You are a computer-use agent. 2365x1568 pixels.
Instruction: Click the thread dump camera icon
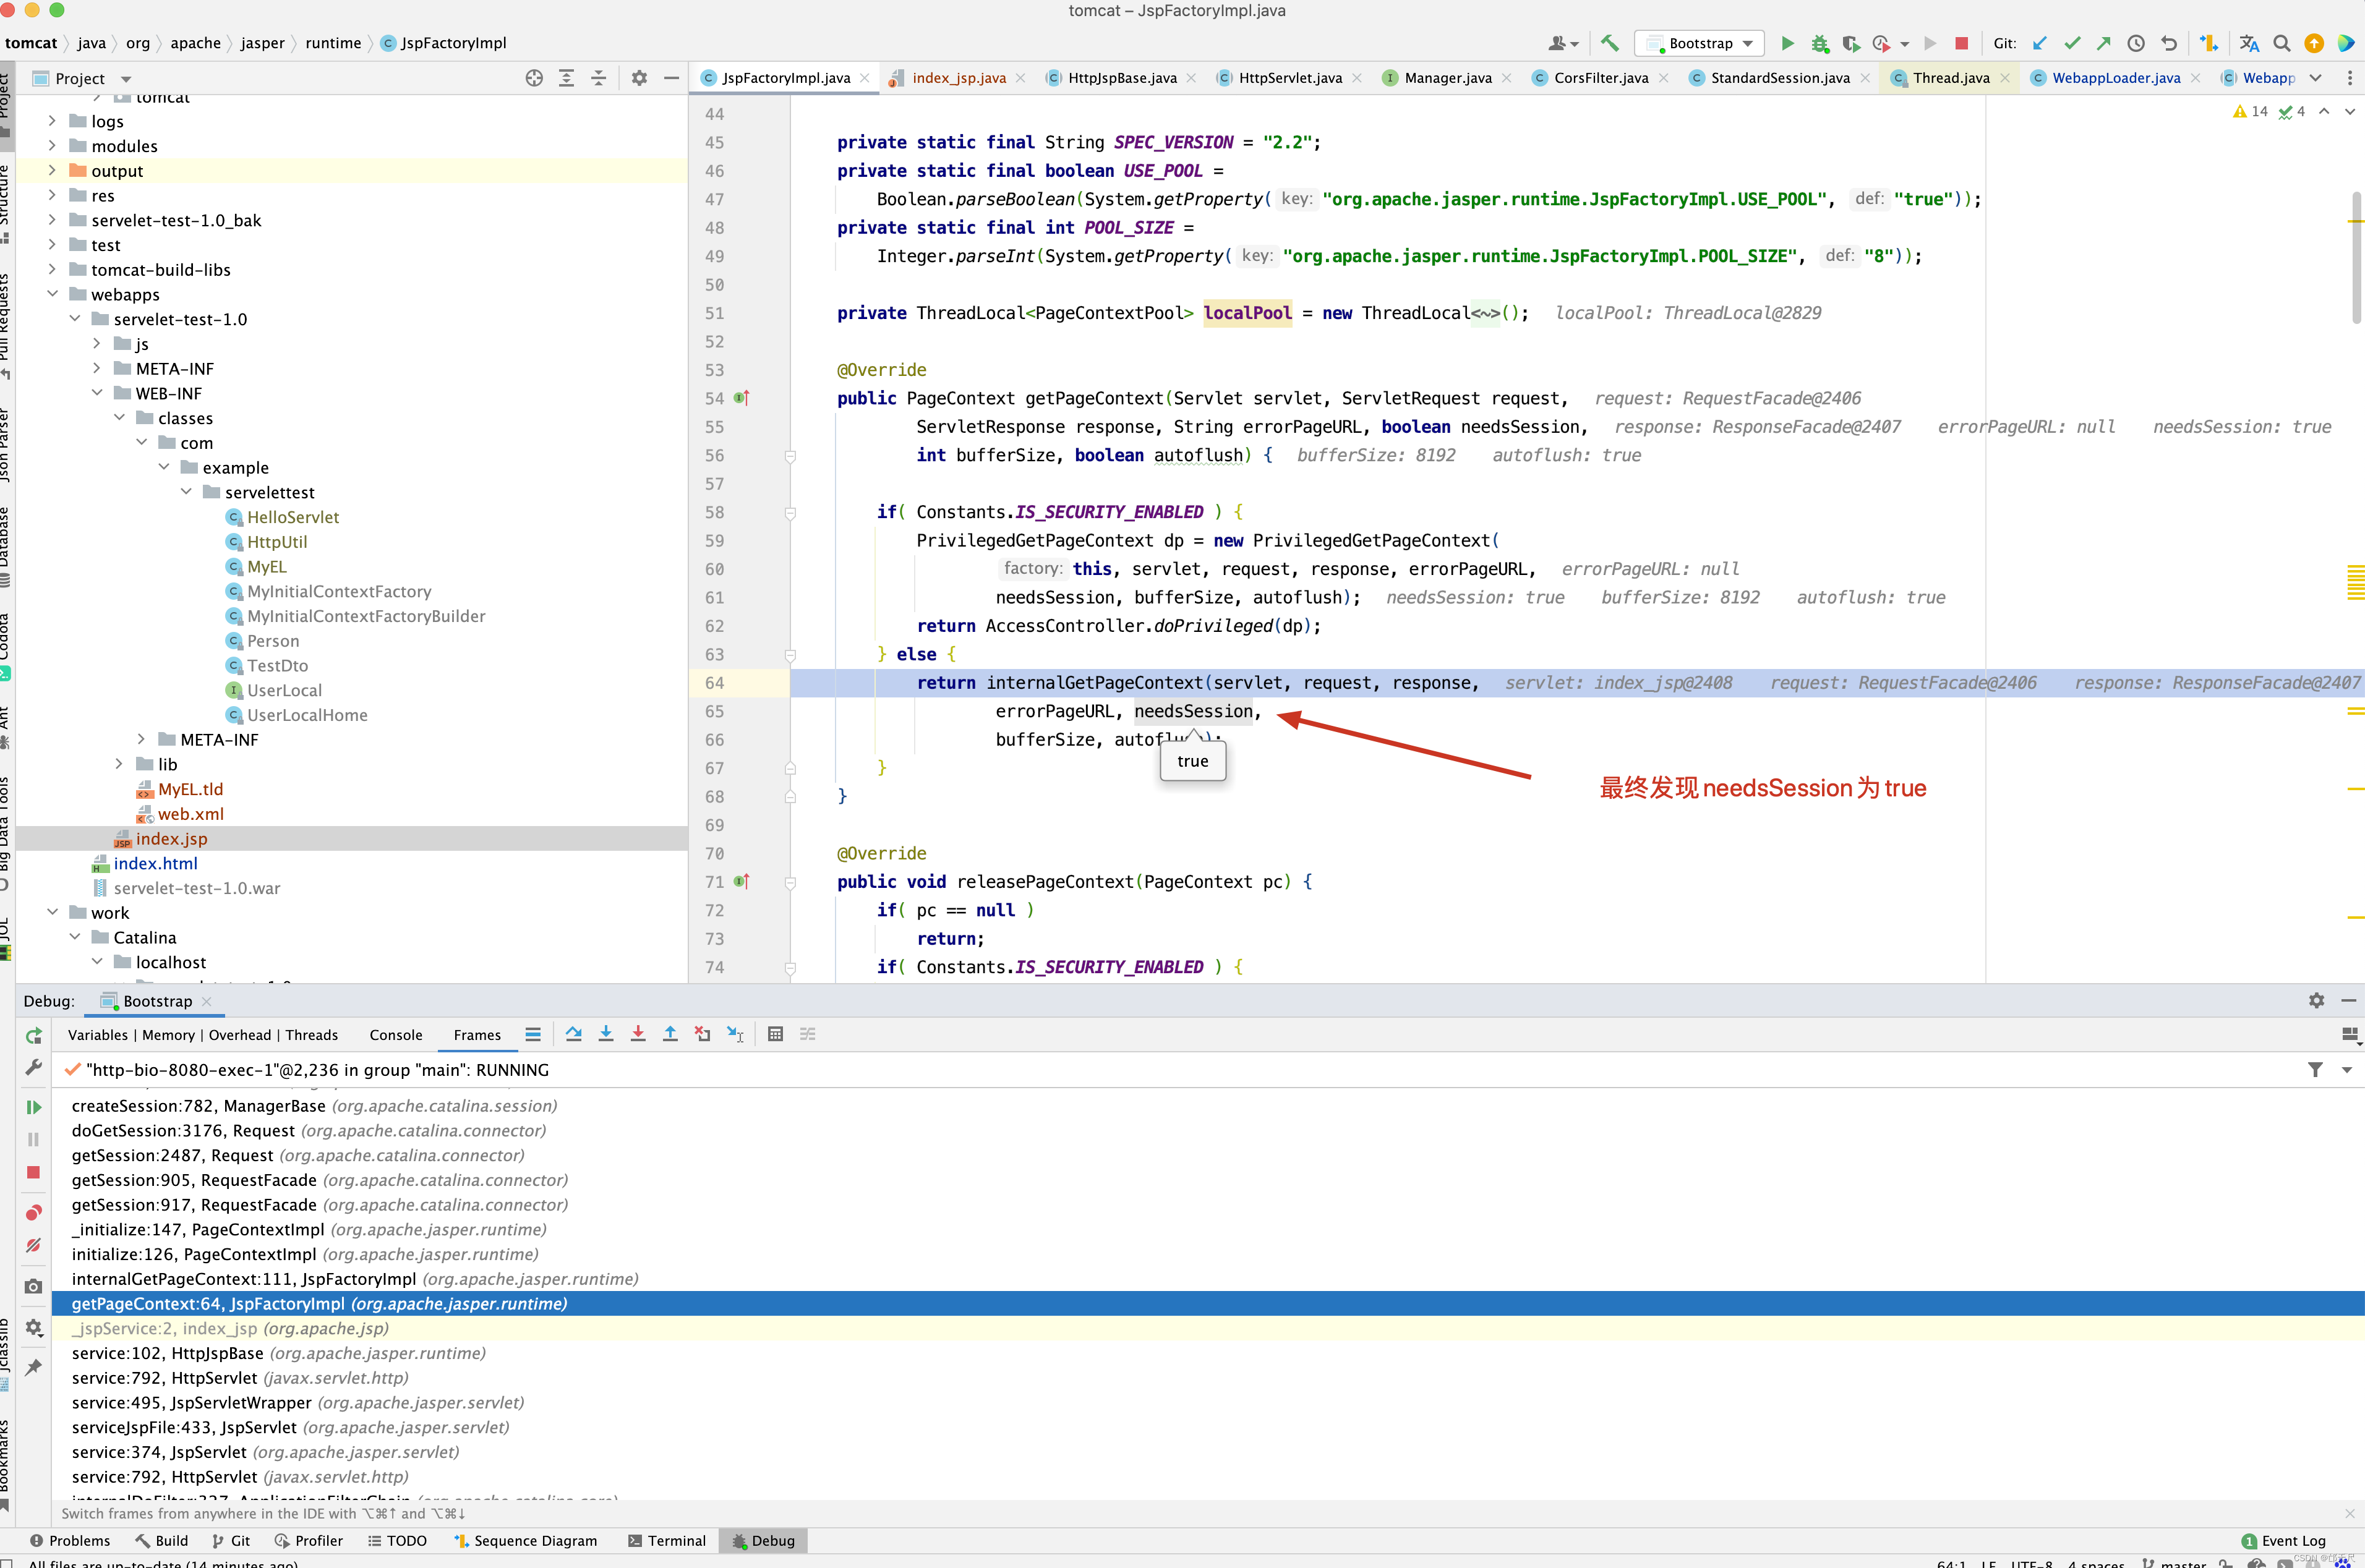click(x=33, y=1286)
